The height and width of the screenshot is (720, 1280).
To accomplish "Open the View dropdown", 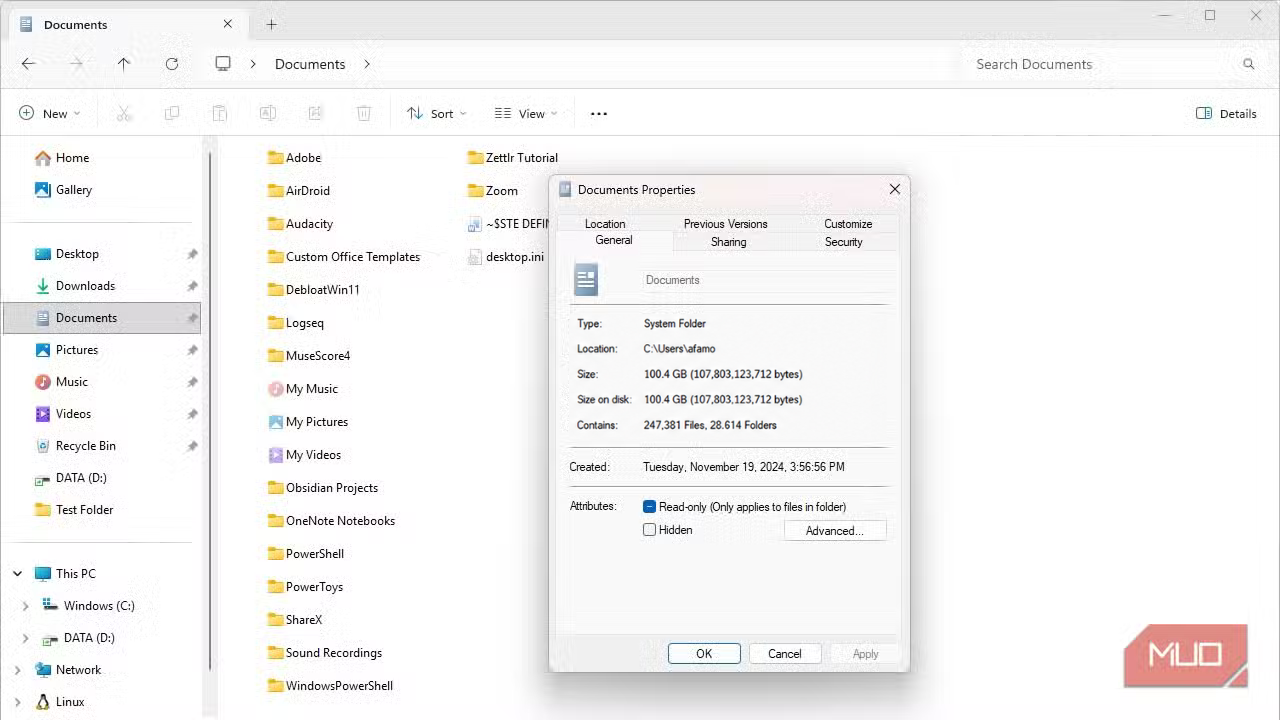I will (526, 114).
